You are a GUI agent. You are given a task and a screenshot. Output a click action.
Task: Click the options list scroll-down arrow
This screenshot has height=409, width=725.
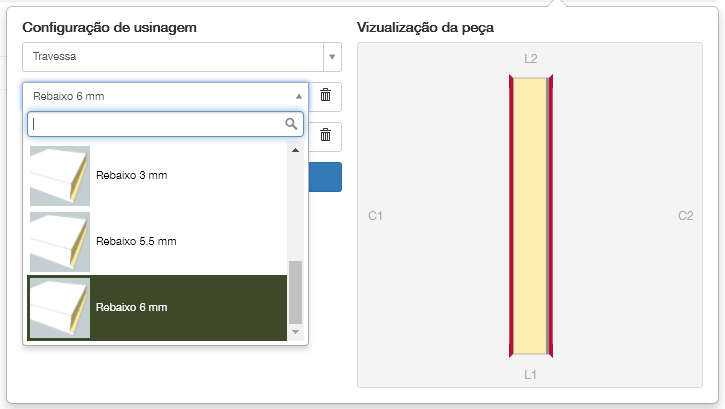pos(295,331)
